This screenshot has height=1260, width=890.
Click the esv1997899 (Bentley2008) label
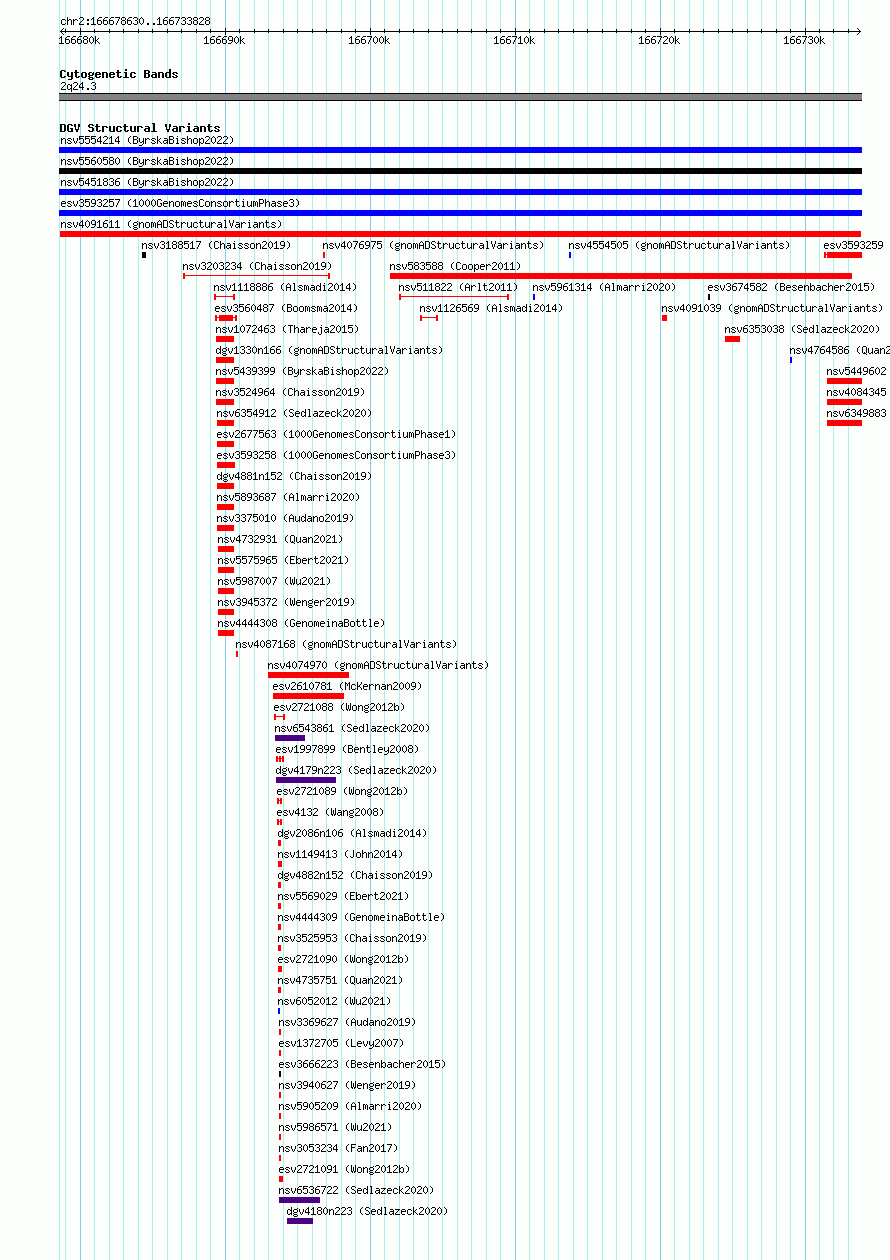[347, 749]
